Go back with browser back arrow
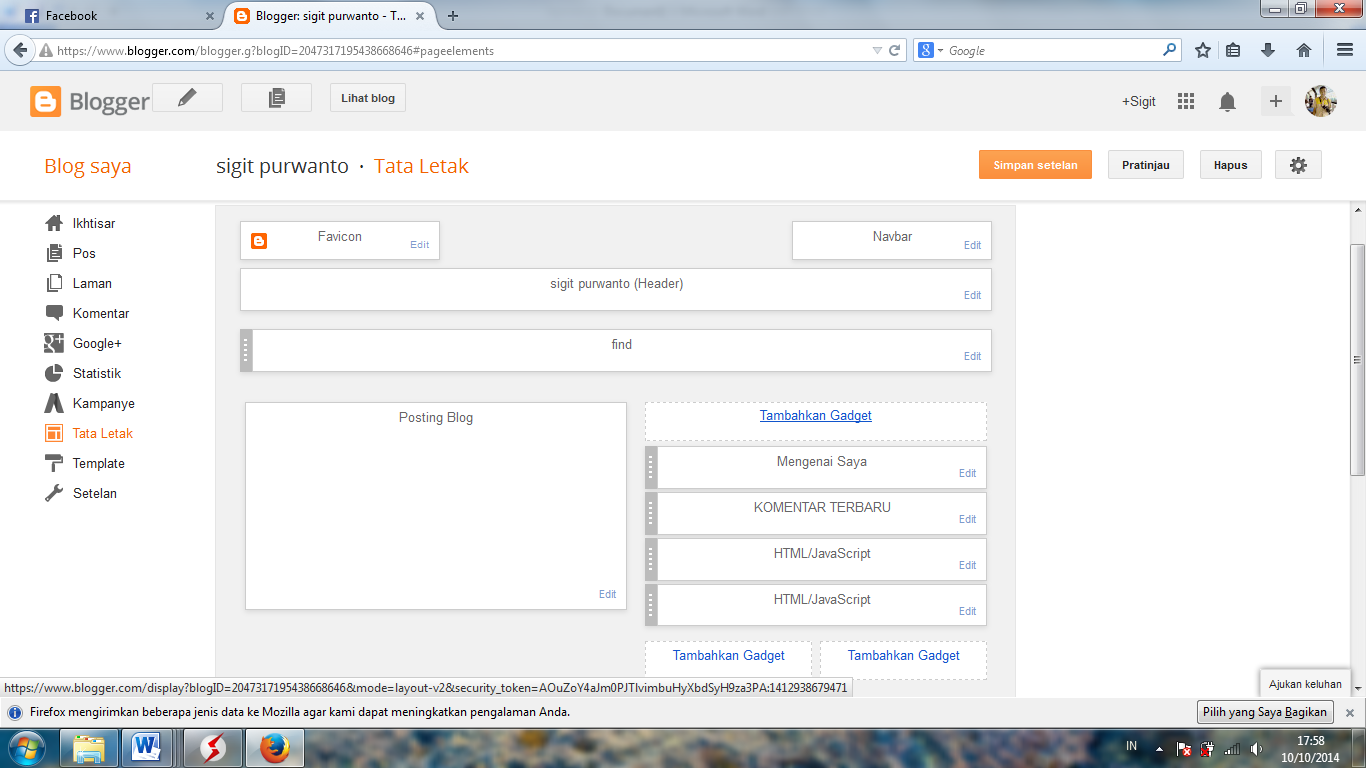Image resolution: width=1366 pixels, height=768 pixels. pos(19,50)
